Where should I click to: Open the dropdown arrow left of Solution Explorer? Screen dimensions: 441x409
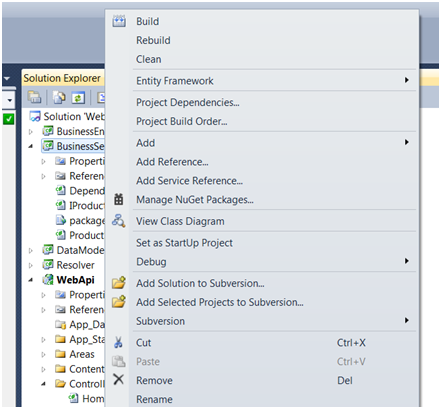[7, 79]
